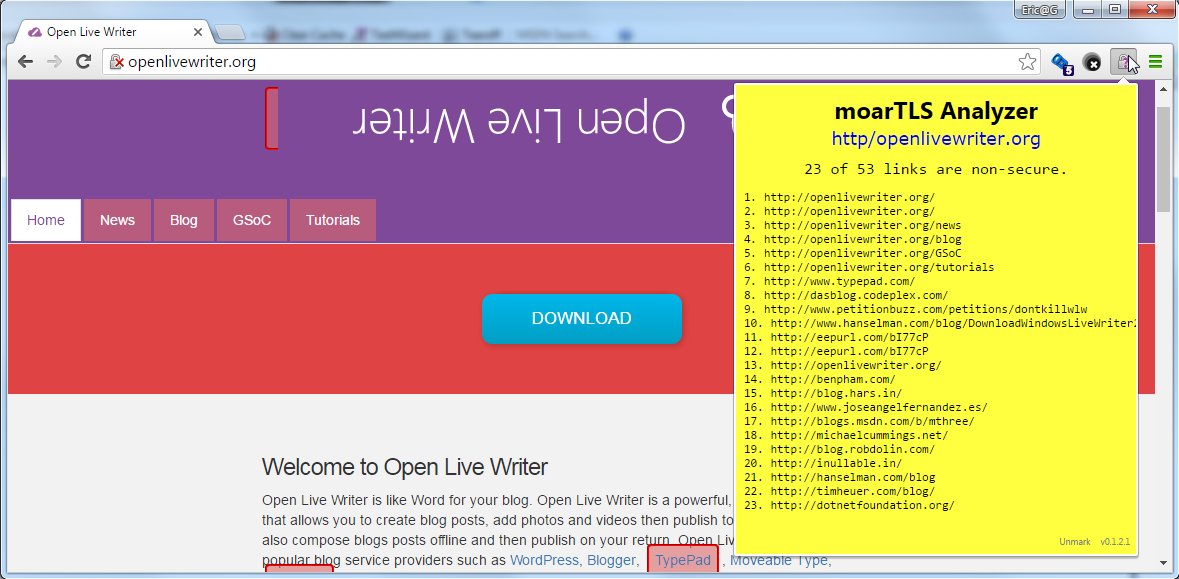1179x579 pixels.
Task: Click the browser forward arrow
Action: (54, 62)
